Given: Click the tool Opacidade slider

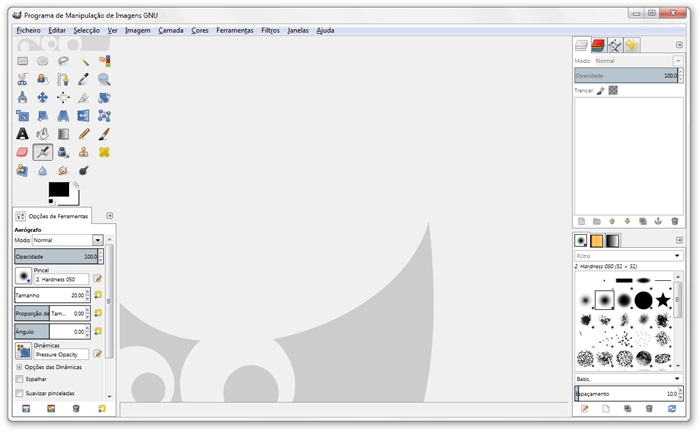Looking at the screenshot, I should pyautogui.click(x=56, y=257).
